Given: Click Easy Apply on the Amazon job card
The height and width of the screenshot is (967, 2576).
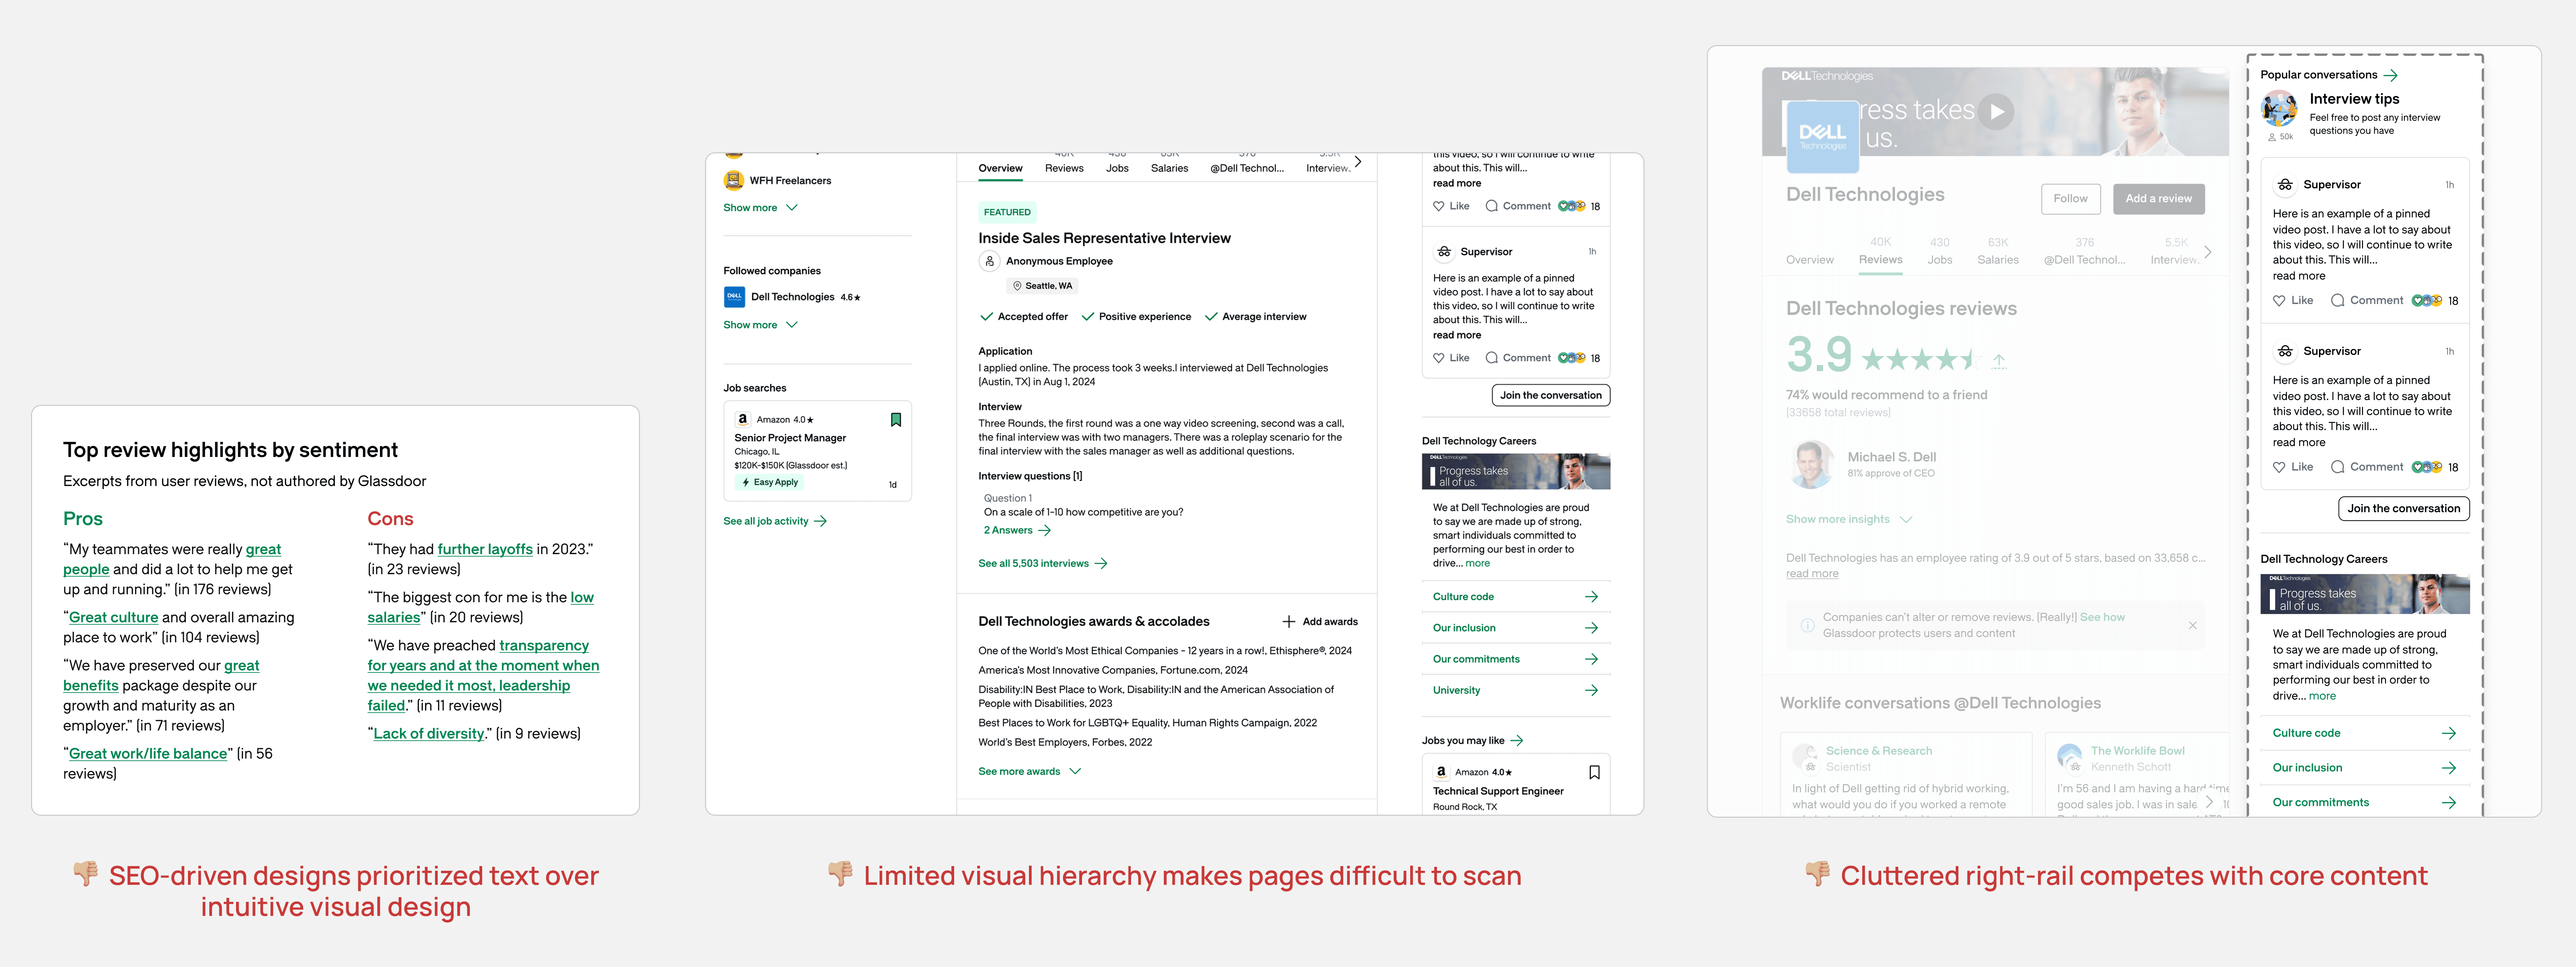Looking at the screenshot, I should (770, 482).
